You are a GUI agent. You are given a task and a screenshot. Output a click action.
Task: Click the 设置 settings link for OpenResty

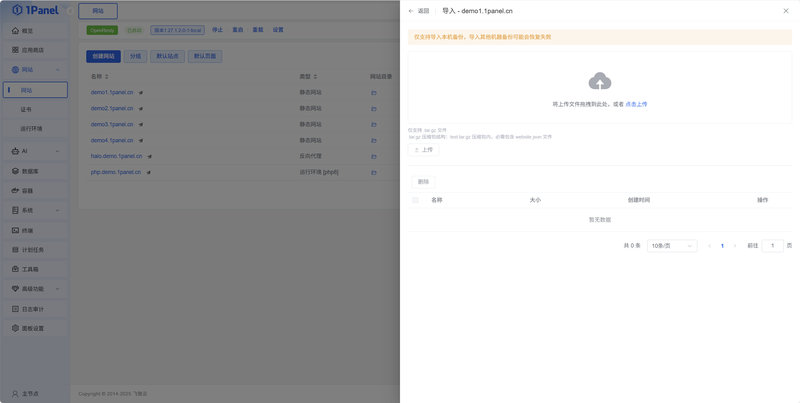tap(278, 30)
